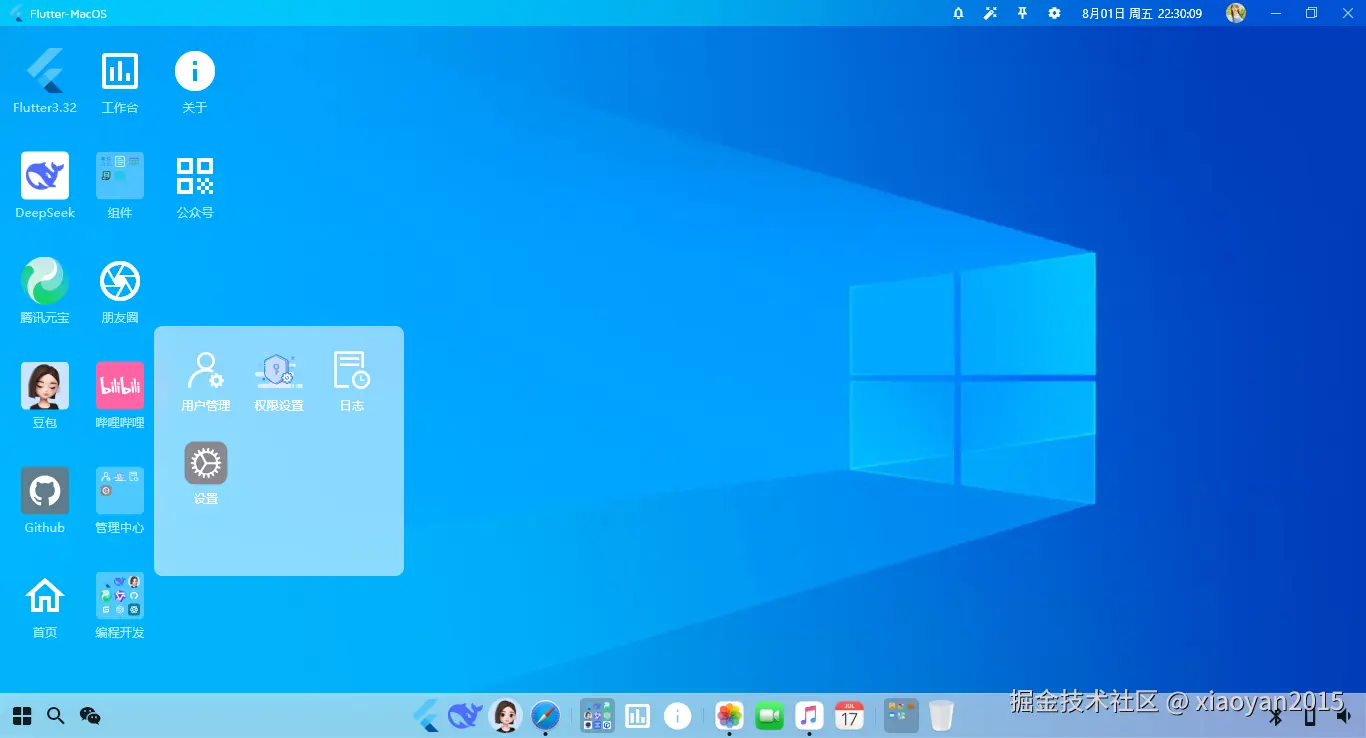Open notifications bell in top bar
1366x738 pixels.
(x=958, y=13)
